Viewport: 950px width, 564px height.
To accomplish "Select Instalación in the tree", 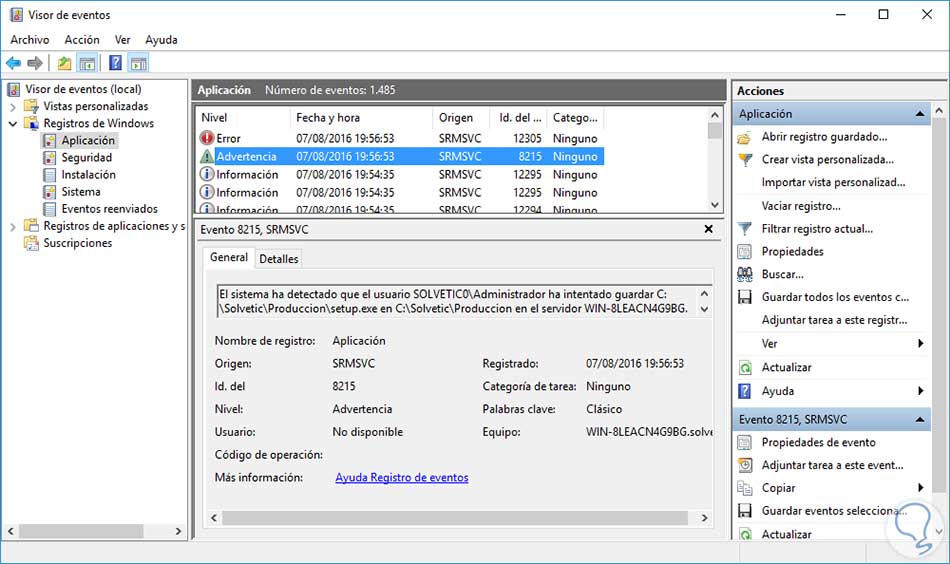I will click(x=88, y=174).
